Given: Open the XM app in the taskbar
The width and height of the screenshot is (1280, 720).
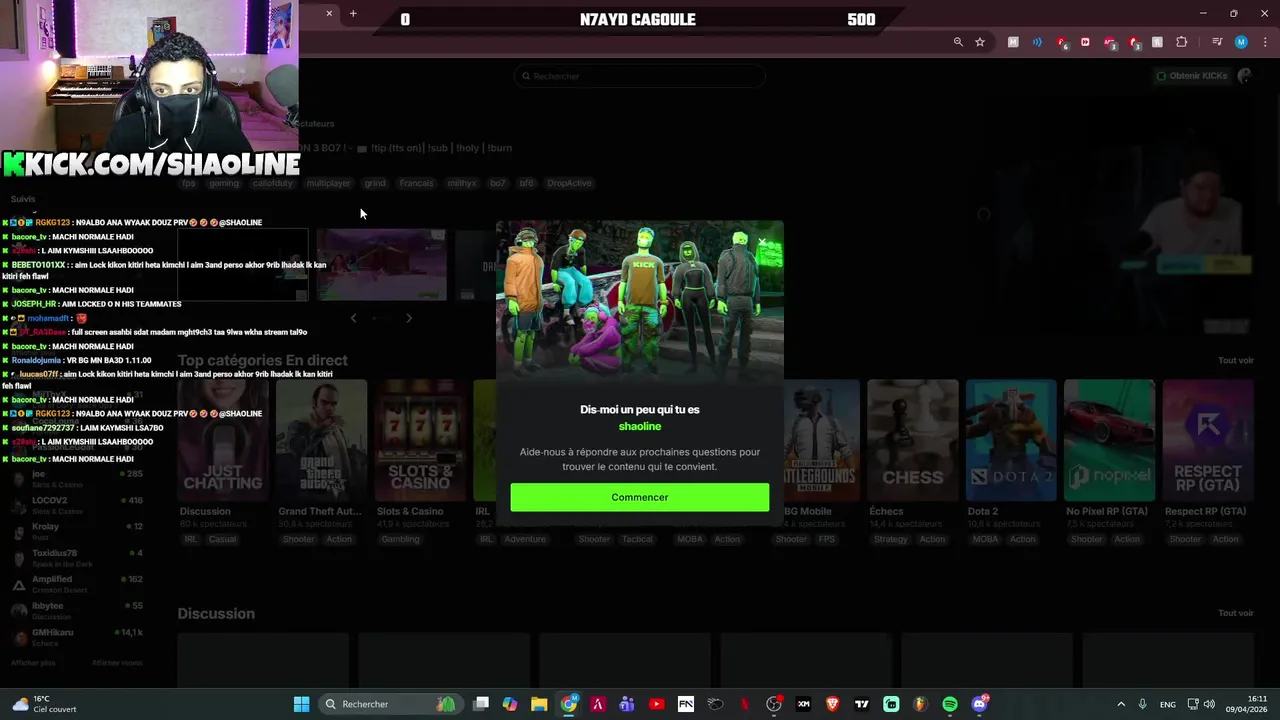Looking at the screenshot, I should pyautogui.click(x=803, y=704).
